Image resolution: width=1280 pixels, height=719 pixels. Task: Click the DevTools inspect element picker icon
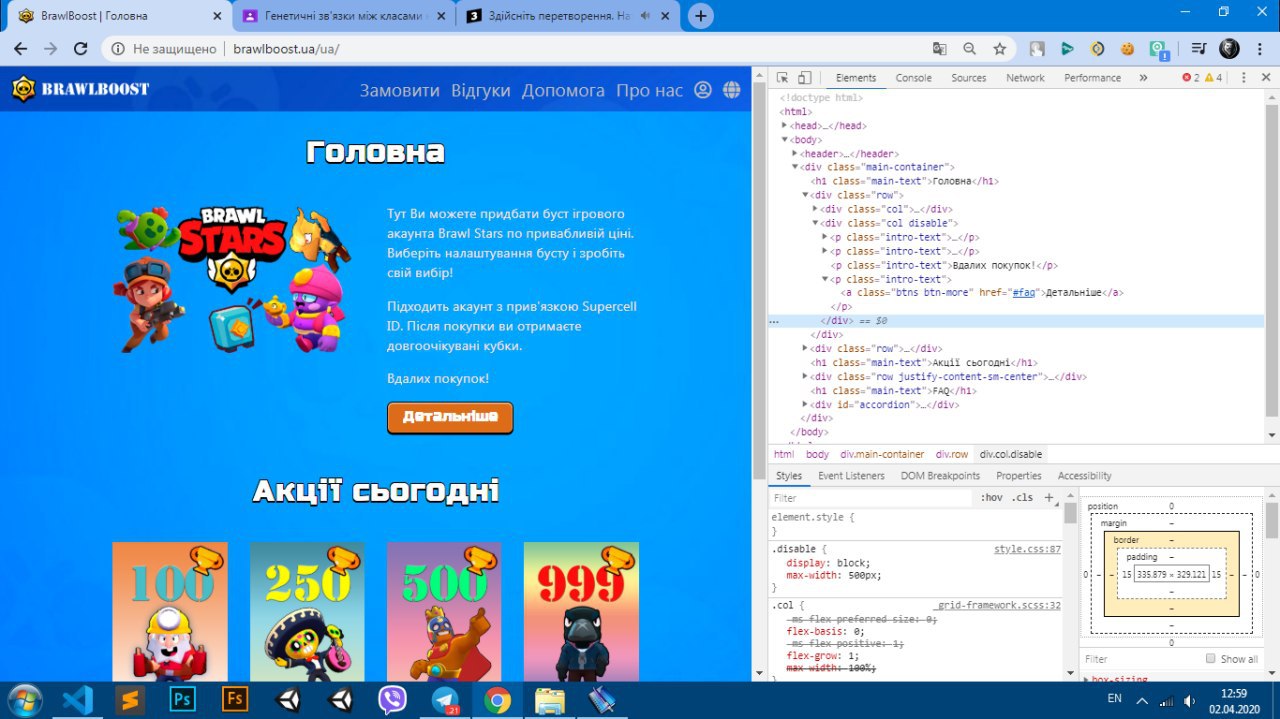point(782,78)
